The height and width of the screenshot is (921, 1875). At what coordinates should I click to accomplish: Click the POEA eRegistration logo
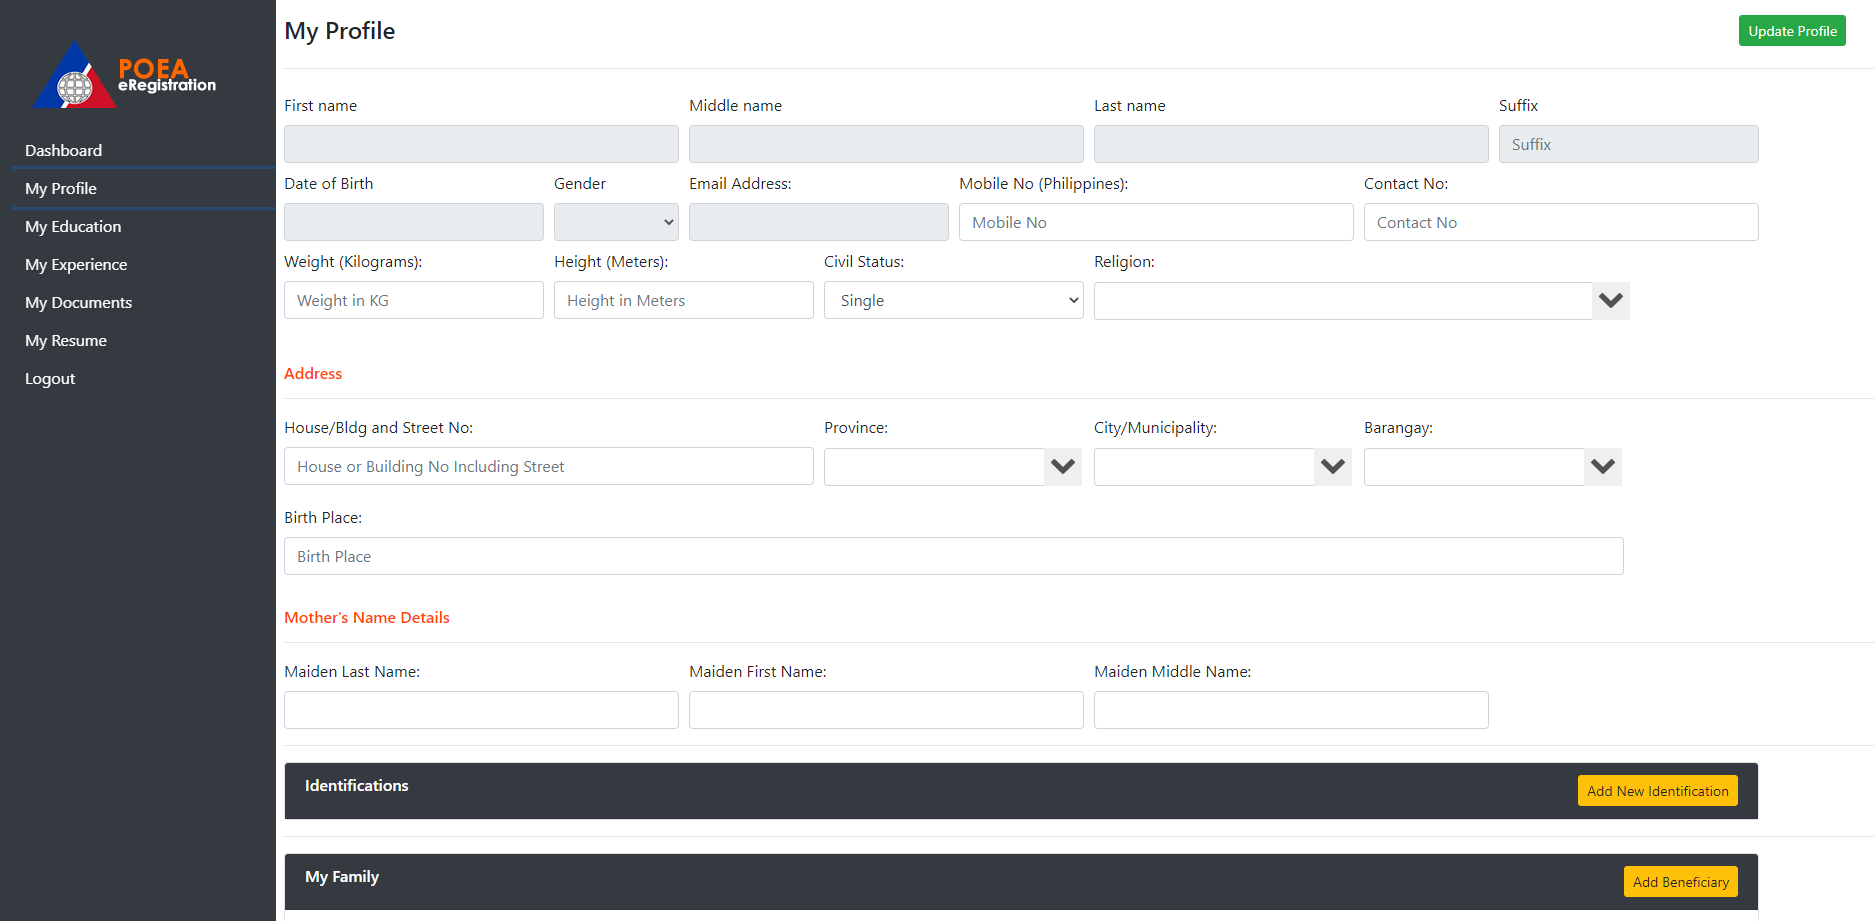[x=125, y=75]
